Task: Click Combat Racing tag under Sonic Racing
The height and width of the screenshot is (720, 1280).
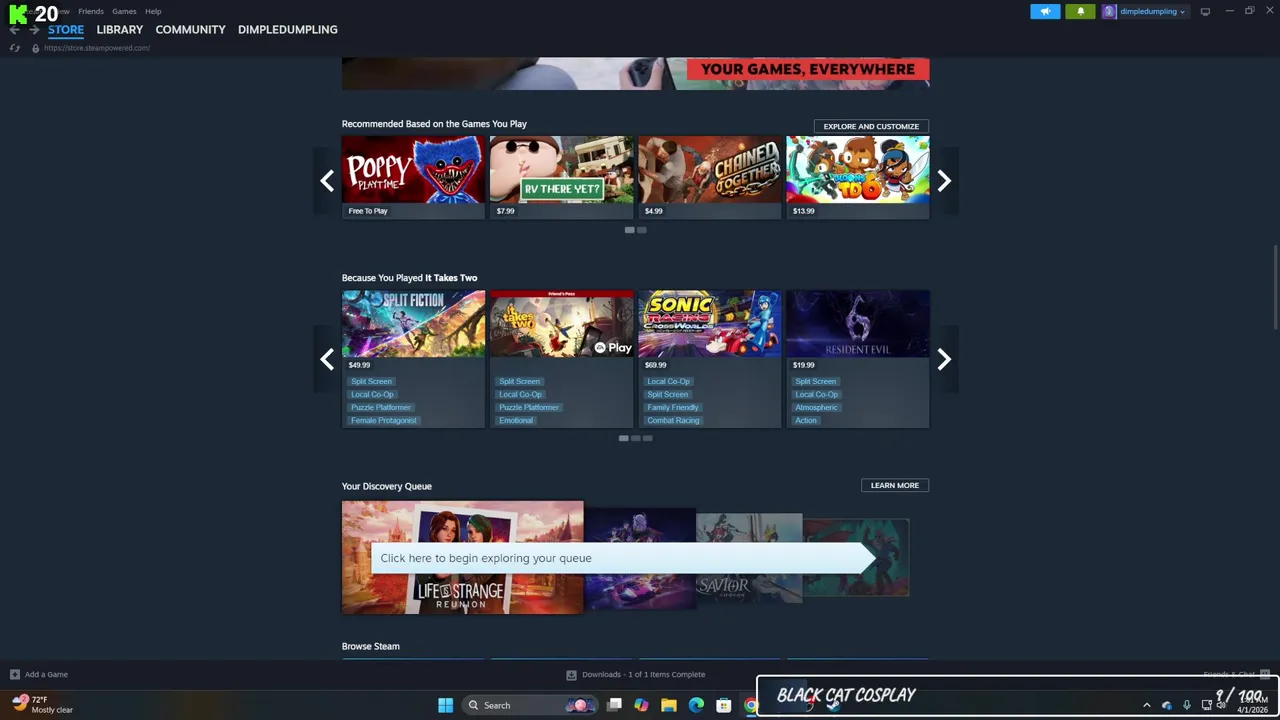Action: (673, 421)
